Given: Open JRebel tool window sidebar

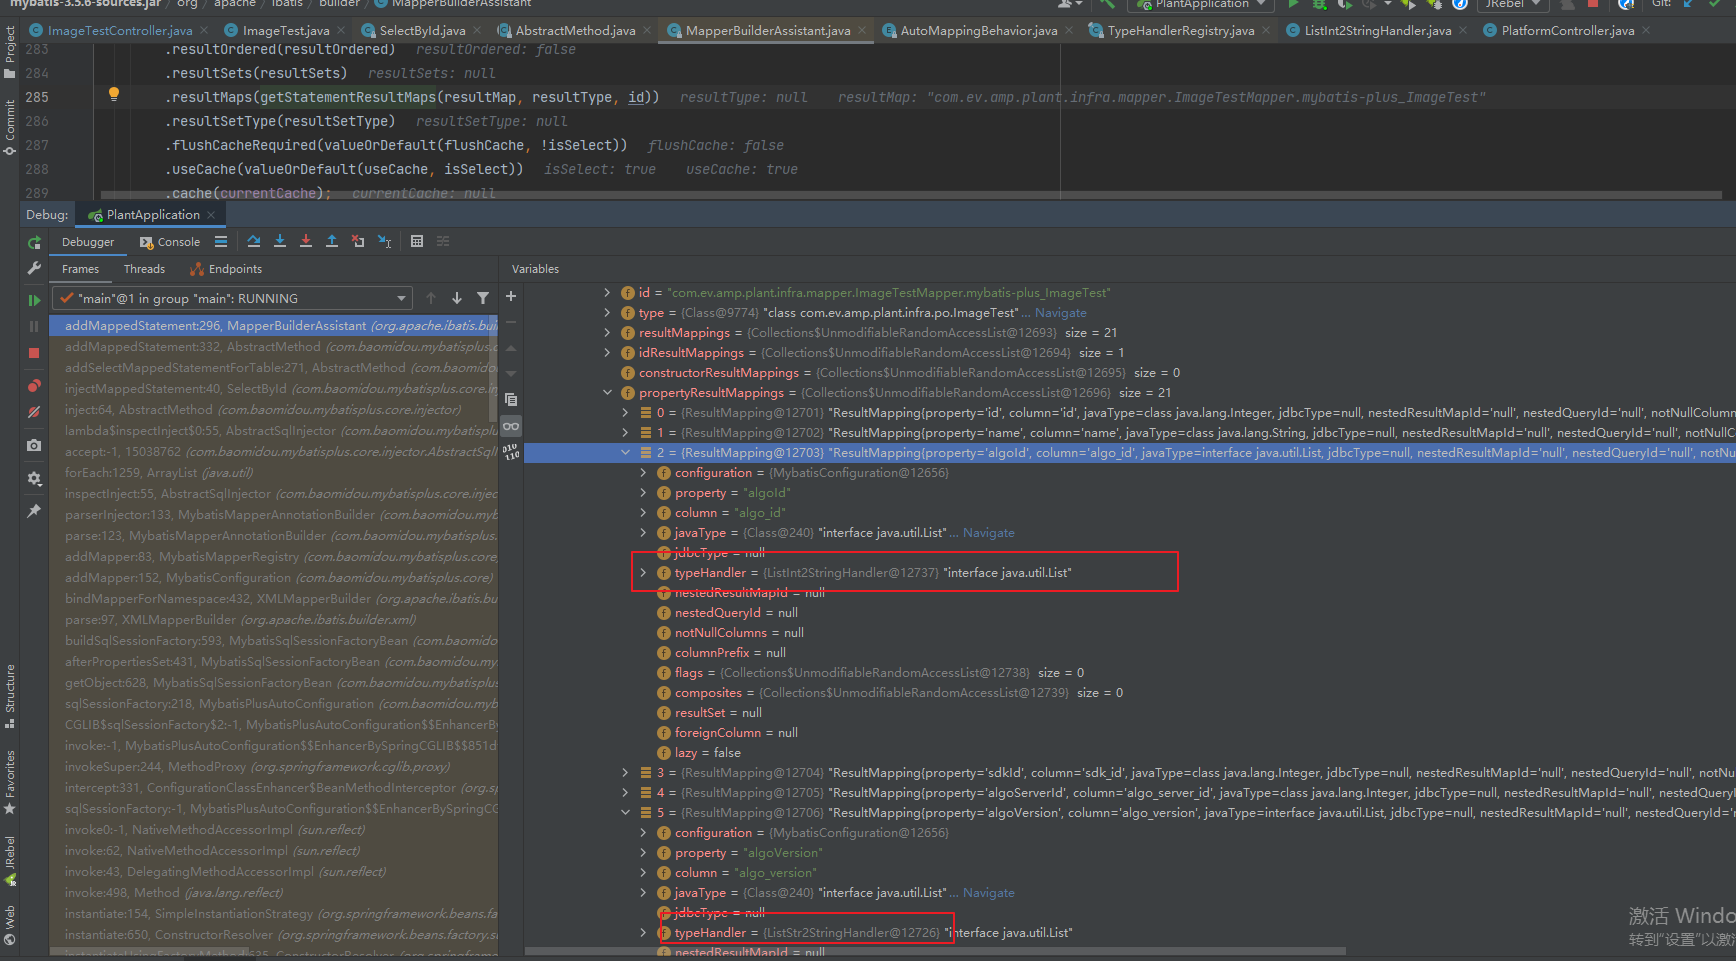Looking at the screenshot, I should coord(10,860).
